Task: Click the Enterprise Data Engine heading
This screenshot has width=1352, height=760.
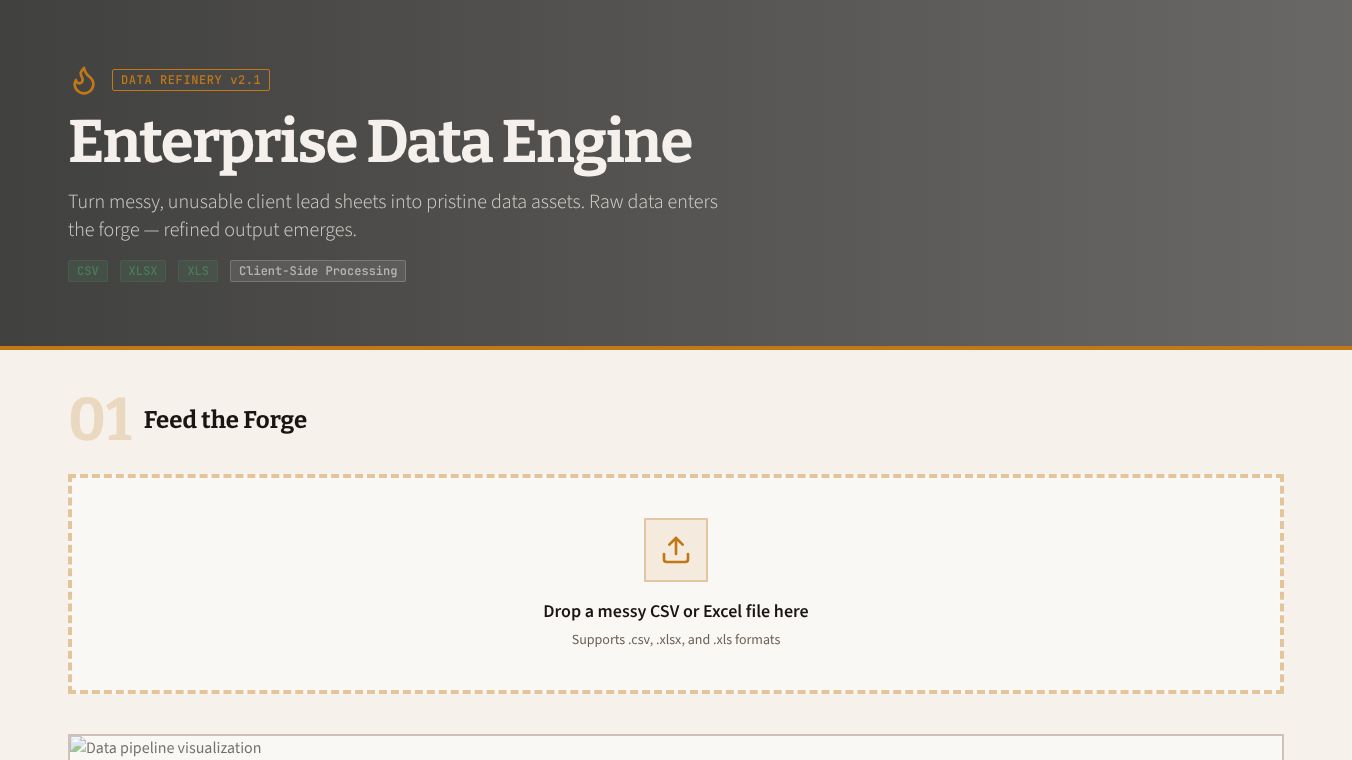Action: click(380, 142)
